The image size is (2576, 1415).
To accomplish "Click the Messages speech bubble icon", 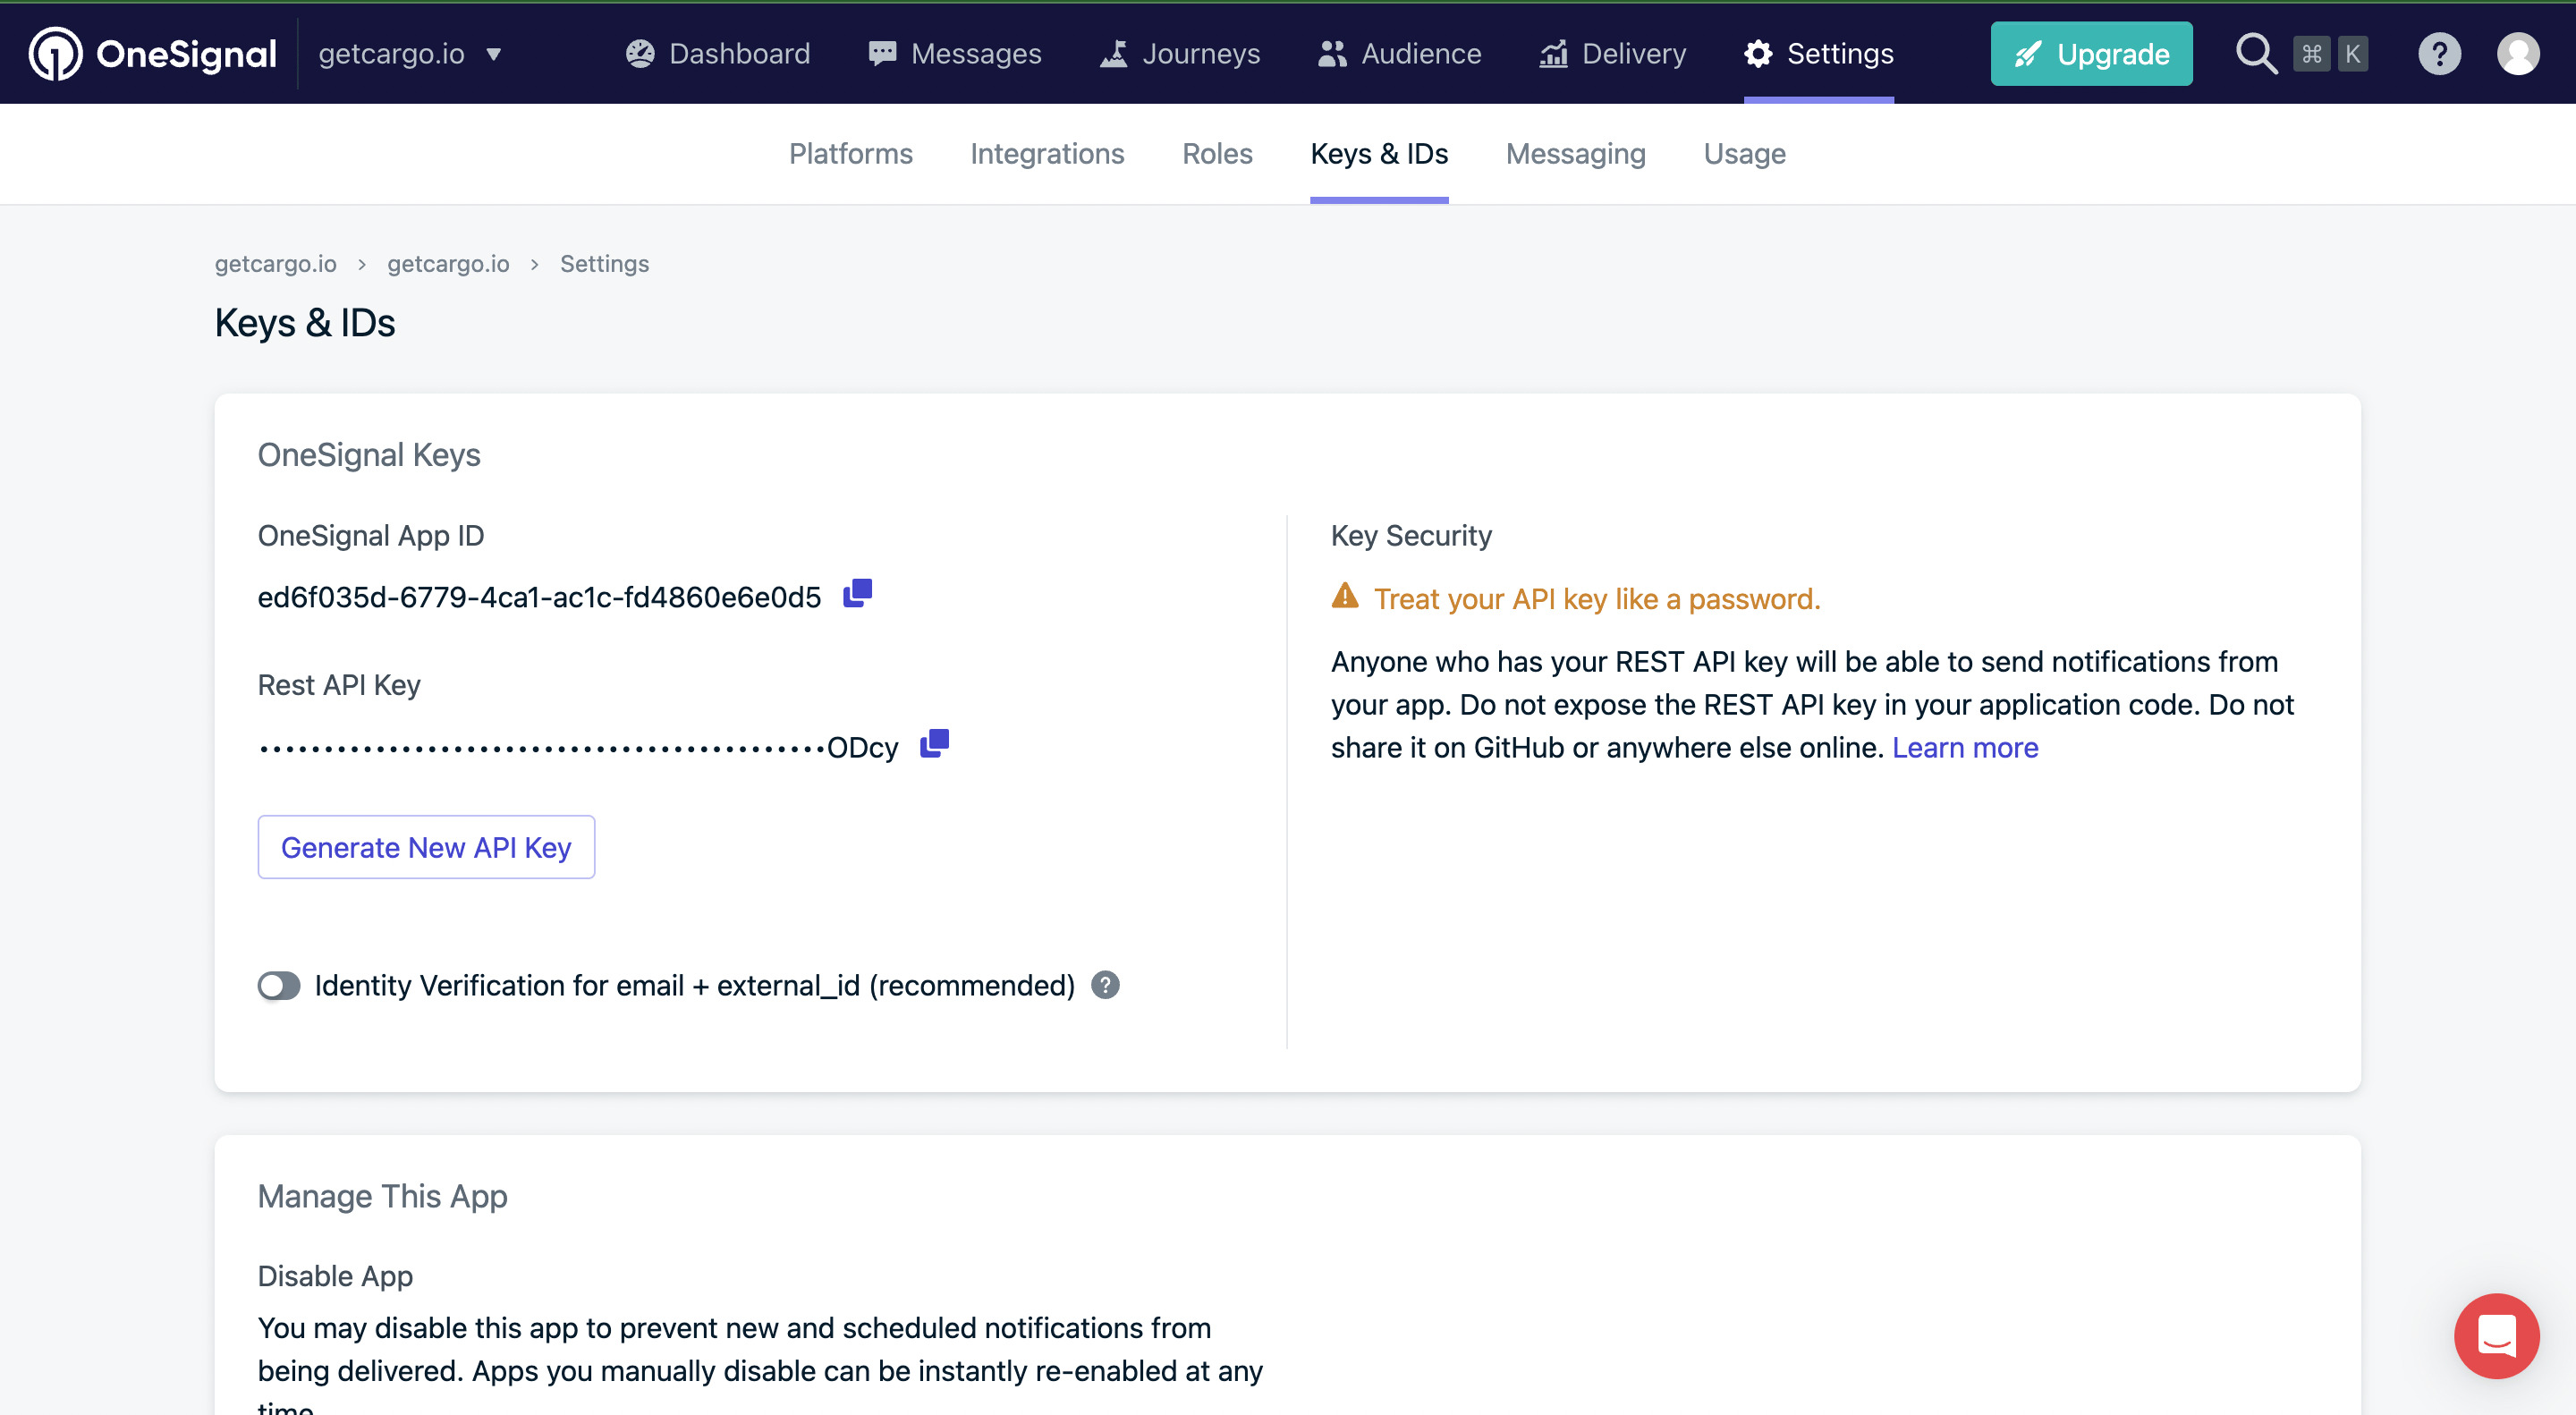I will click(882, 53).
